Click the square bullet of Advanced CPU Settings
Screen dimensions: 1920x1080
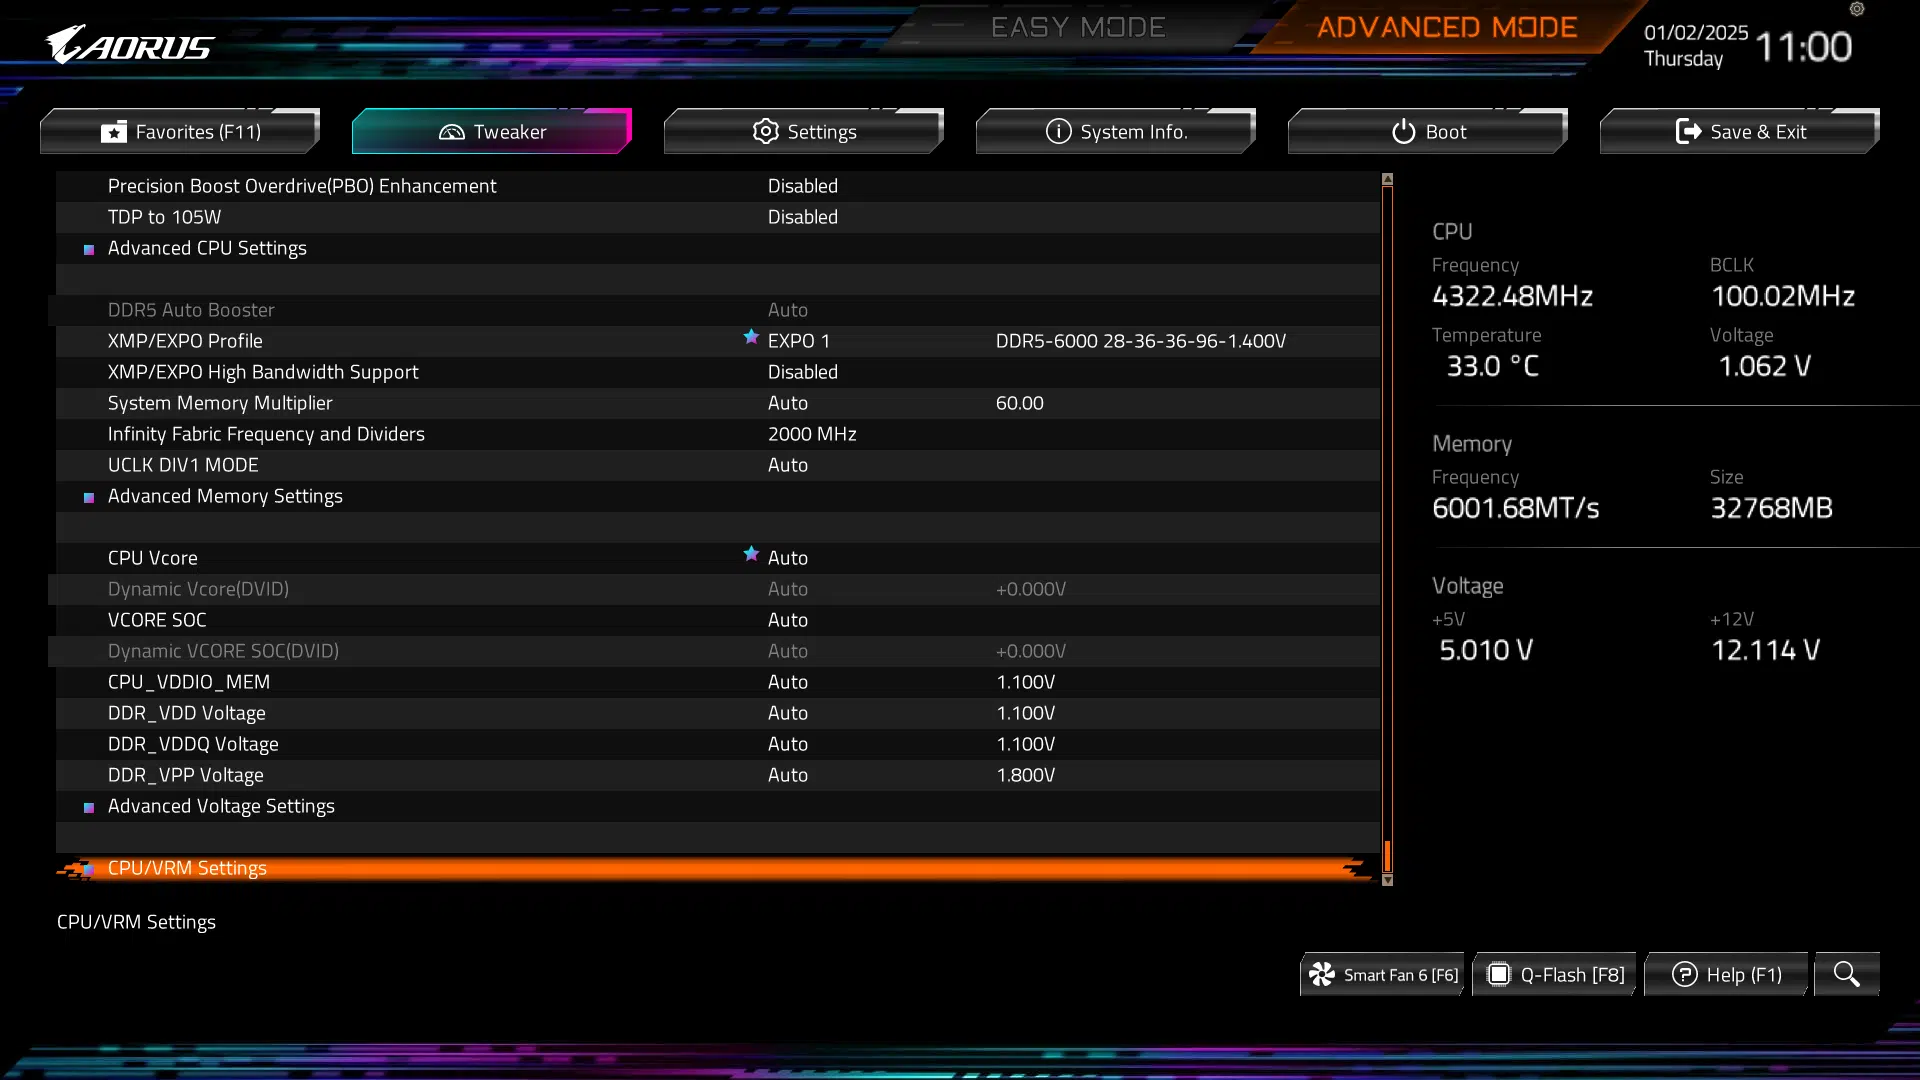(89, 249)
